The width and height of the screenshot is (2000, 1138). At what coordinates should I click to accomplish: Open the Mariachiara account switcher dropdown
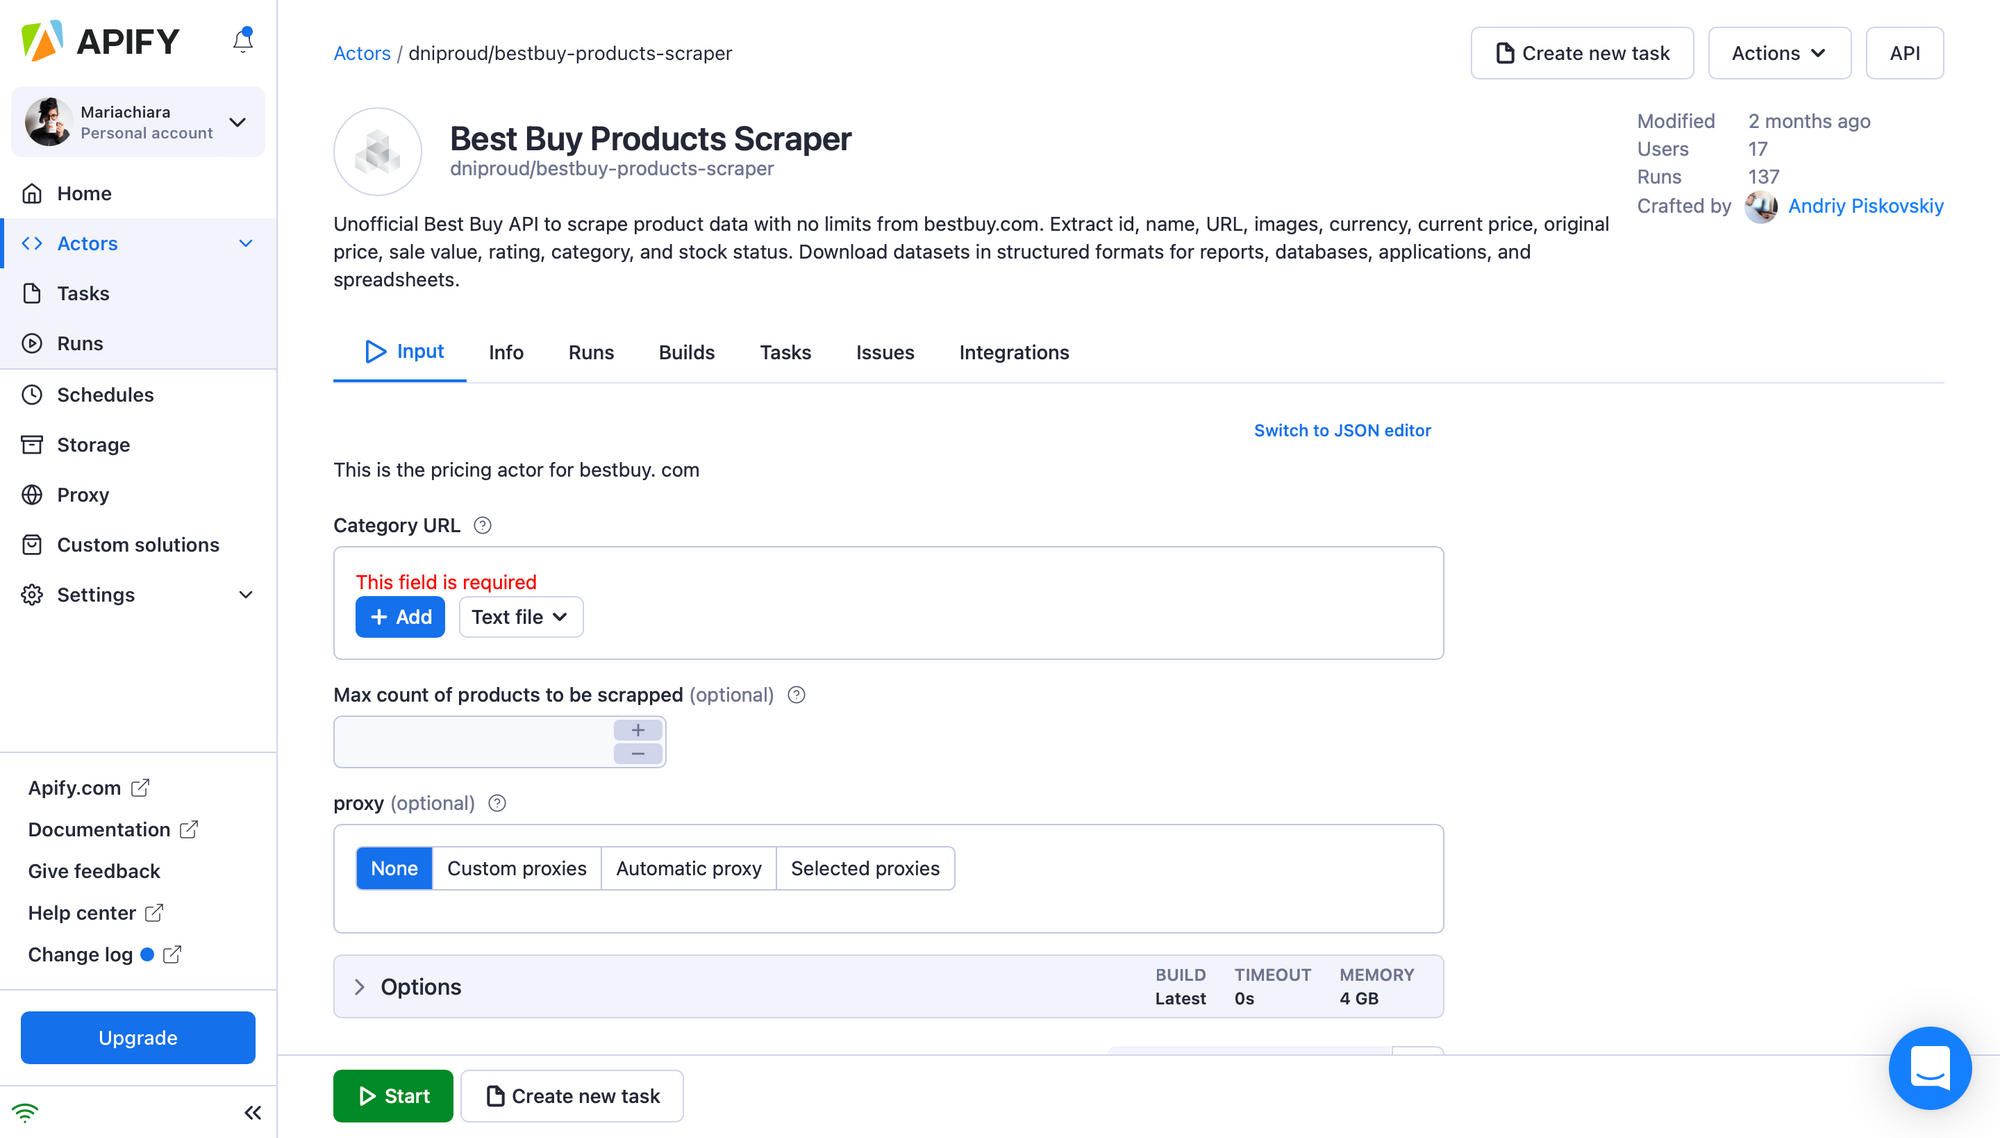pyautogui.click(x=138, y=122)
